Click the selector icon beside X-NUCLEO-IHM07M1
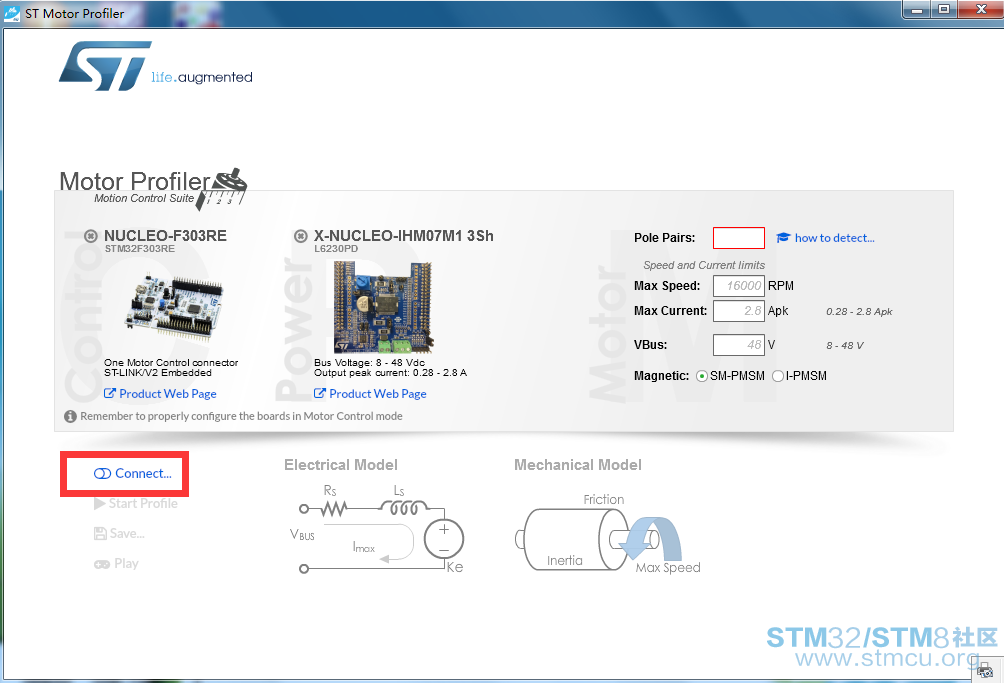 click(300, 236)
